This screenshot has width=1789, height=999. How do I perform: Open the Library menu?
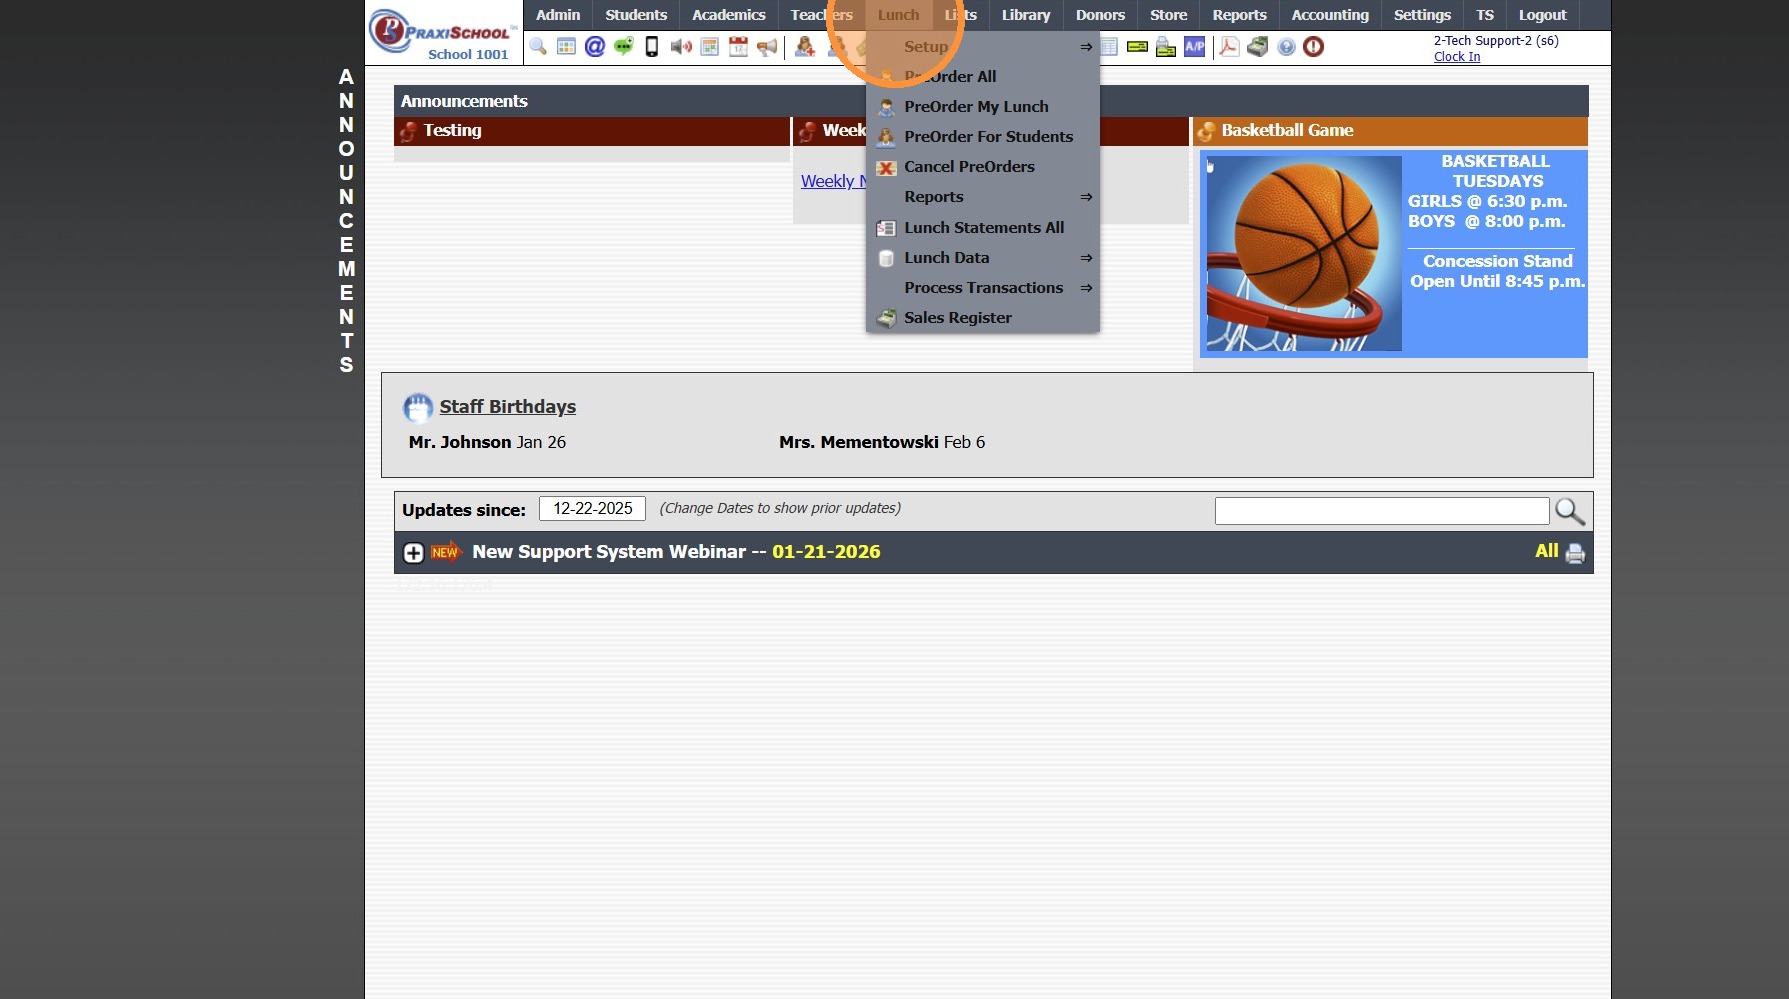tap(1026, 15)
